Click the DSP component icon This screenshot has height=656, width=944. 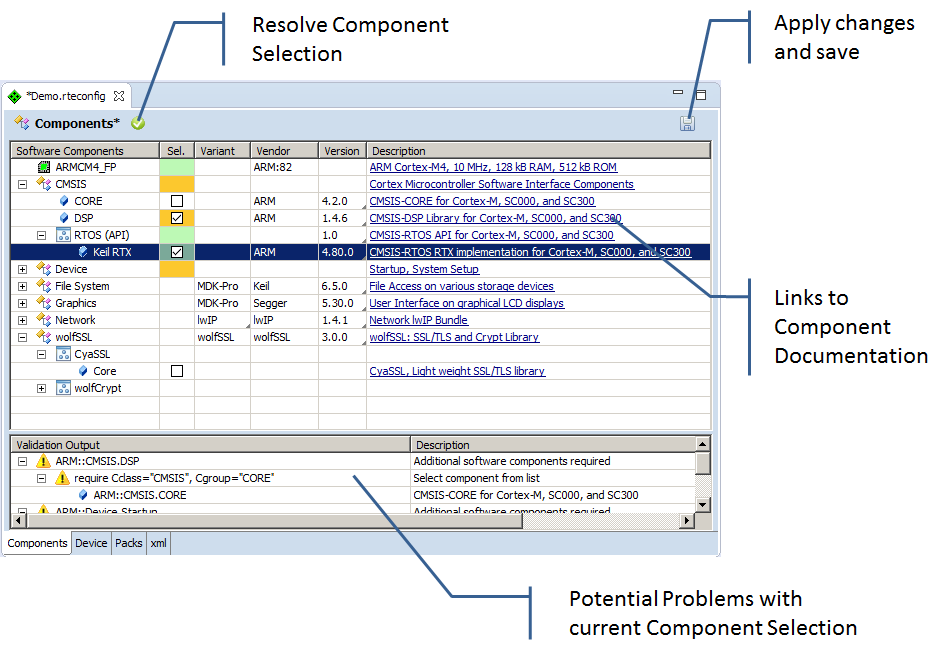pos(64,218)
